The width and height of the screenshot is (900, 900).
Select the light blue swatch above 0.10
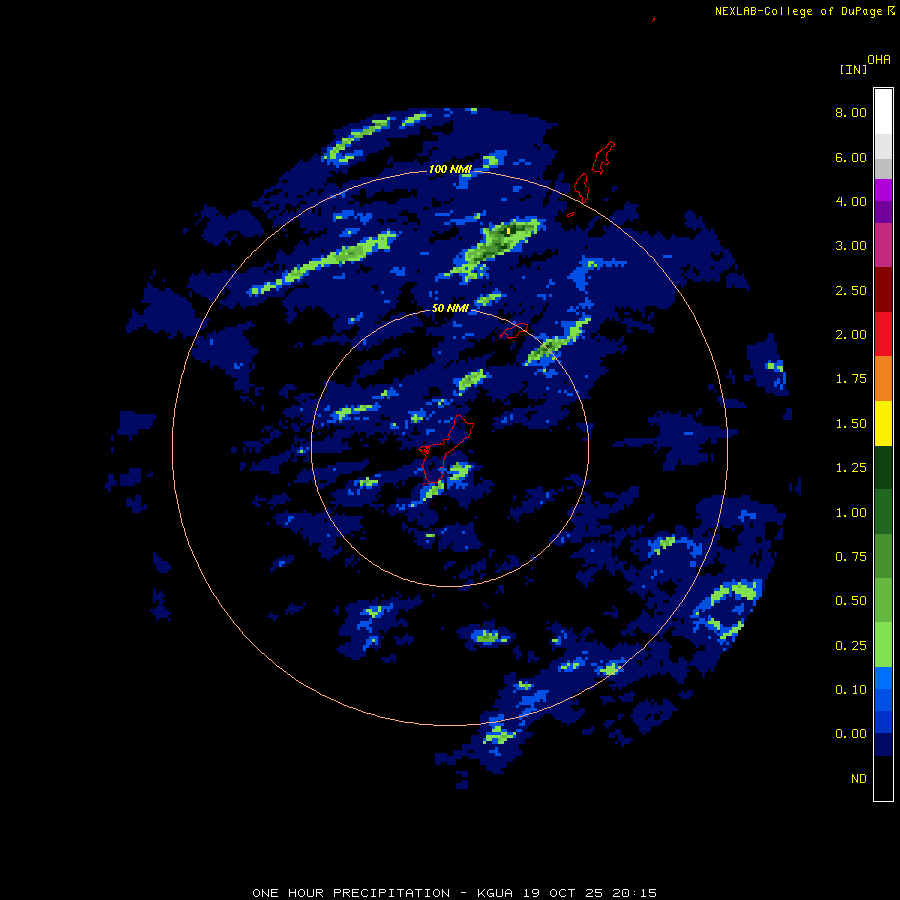(883, 678)
